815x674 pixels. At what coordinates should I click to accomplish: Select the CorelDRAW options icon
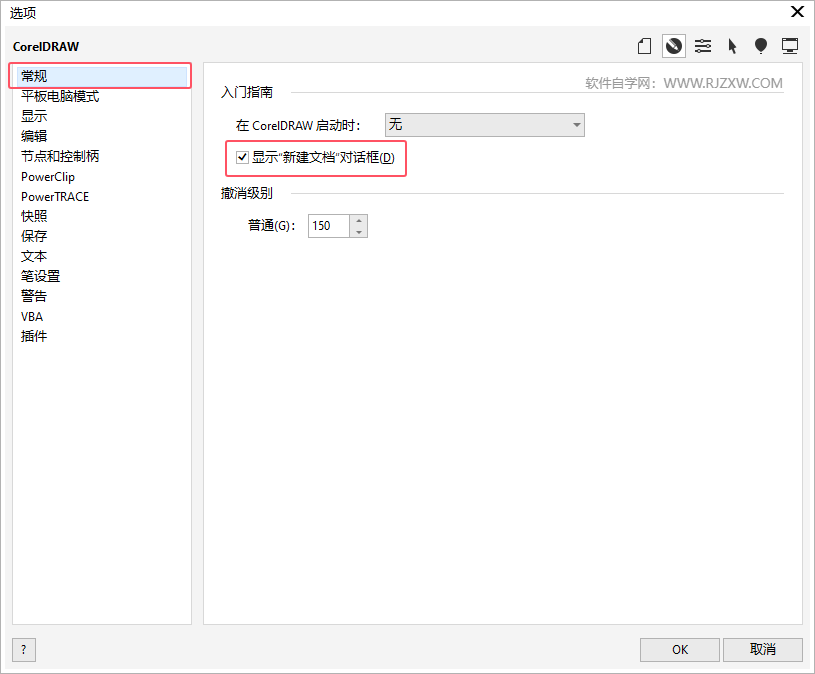[x=674, y=46]
